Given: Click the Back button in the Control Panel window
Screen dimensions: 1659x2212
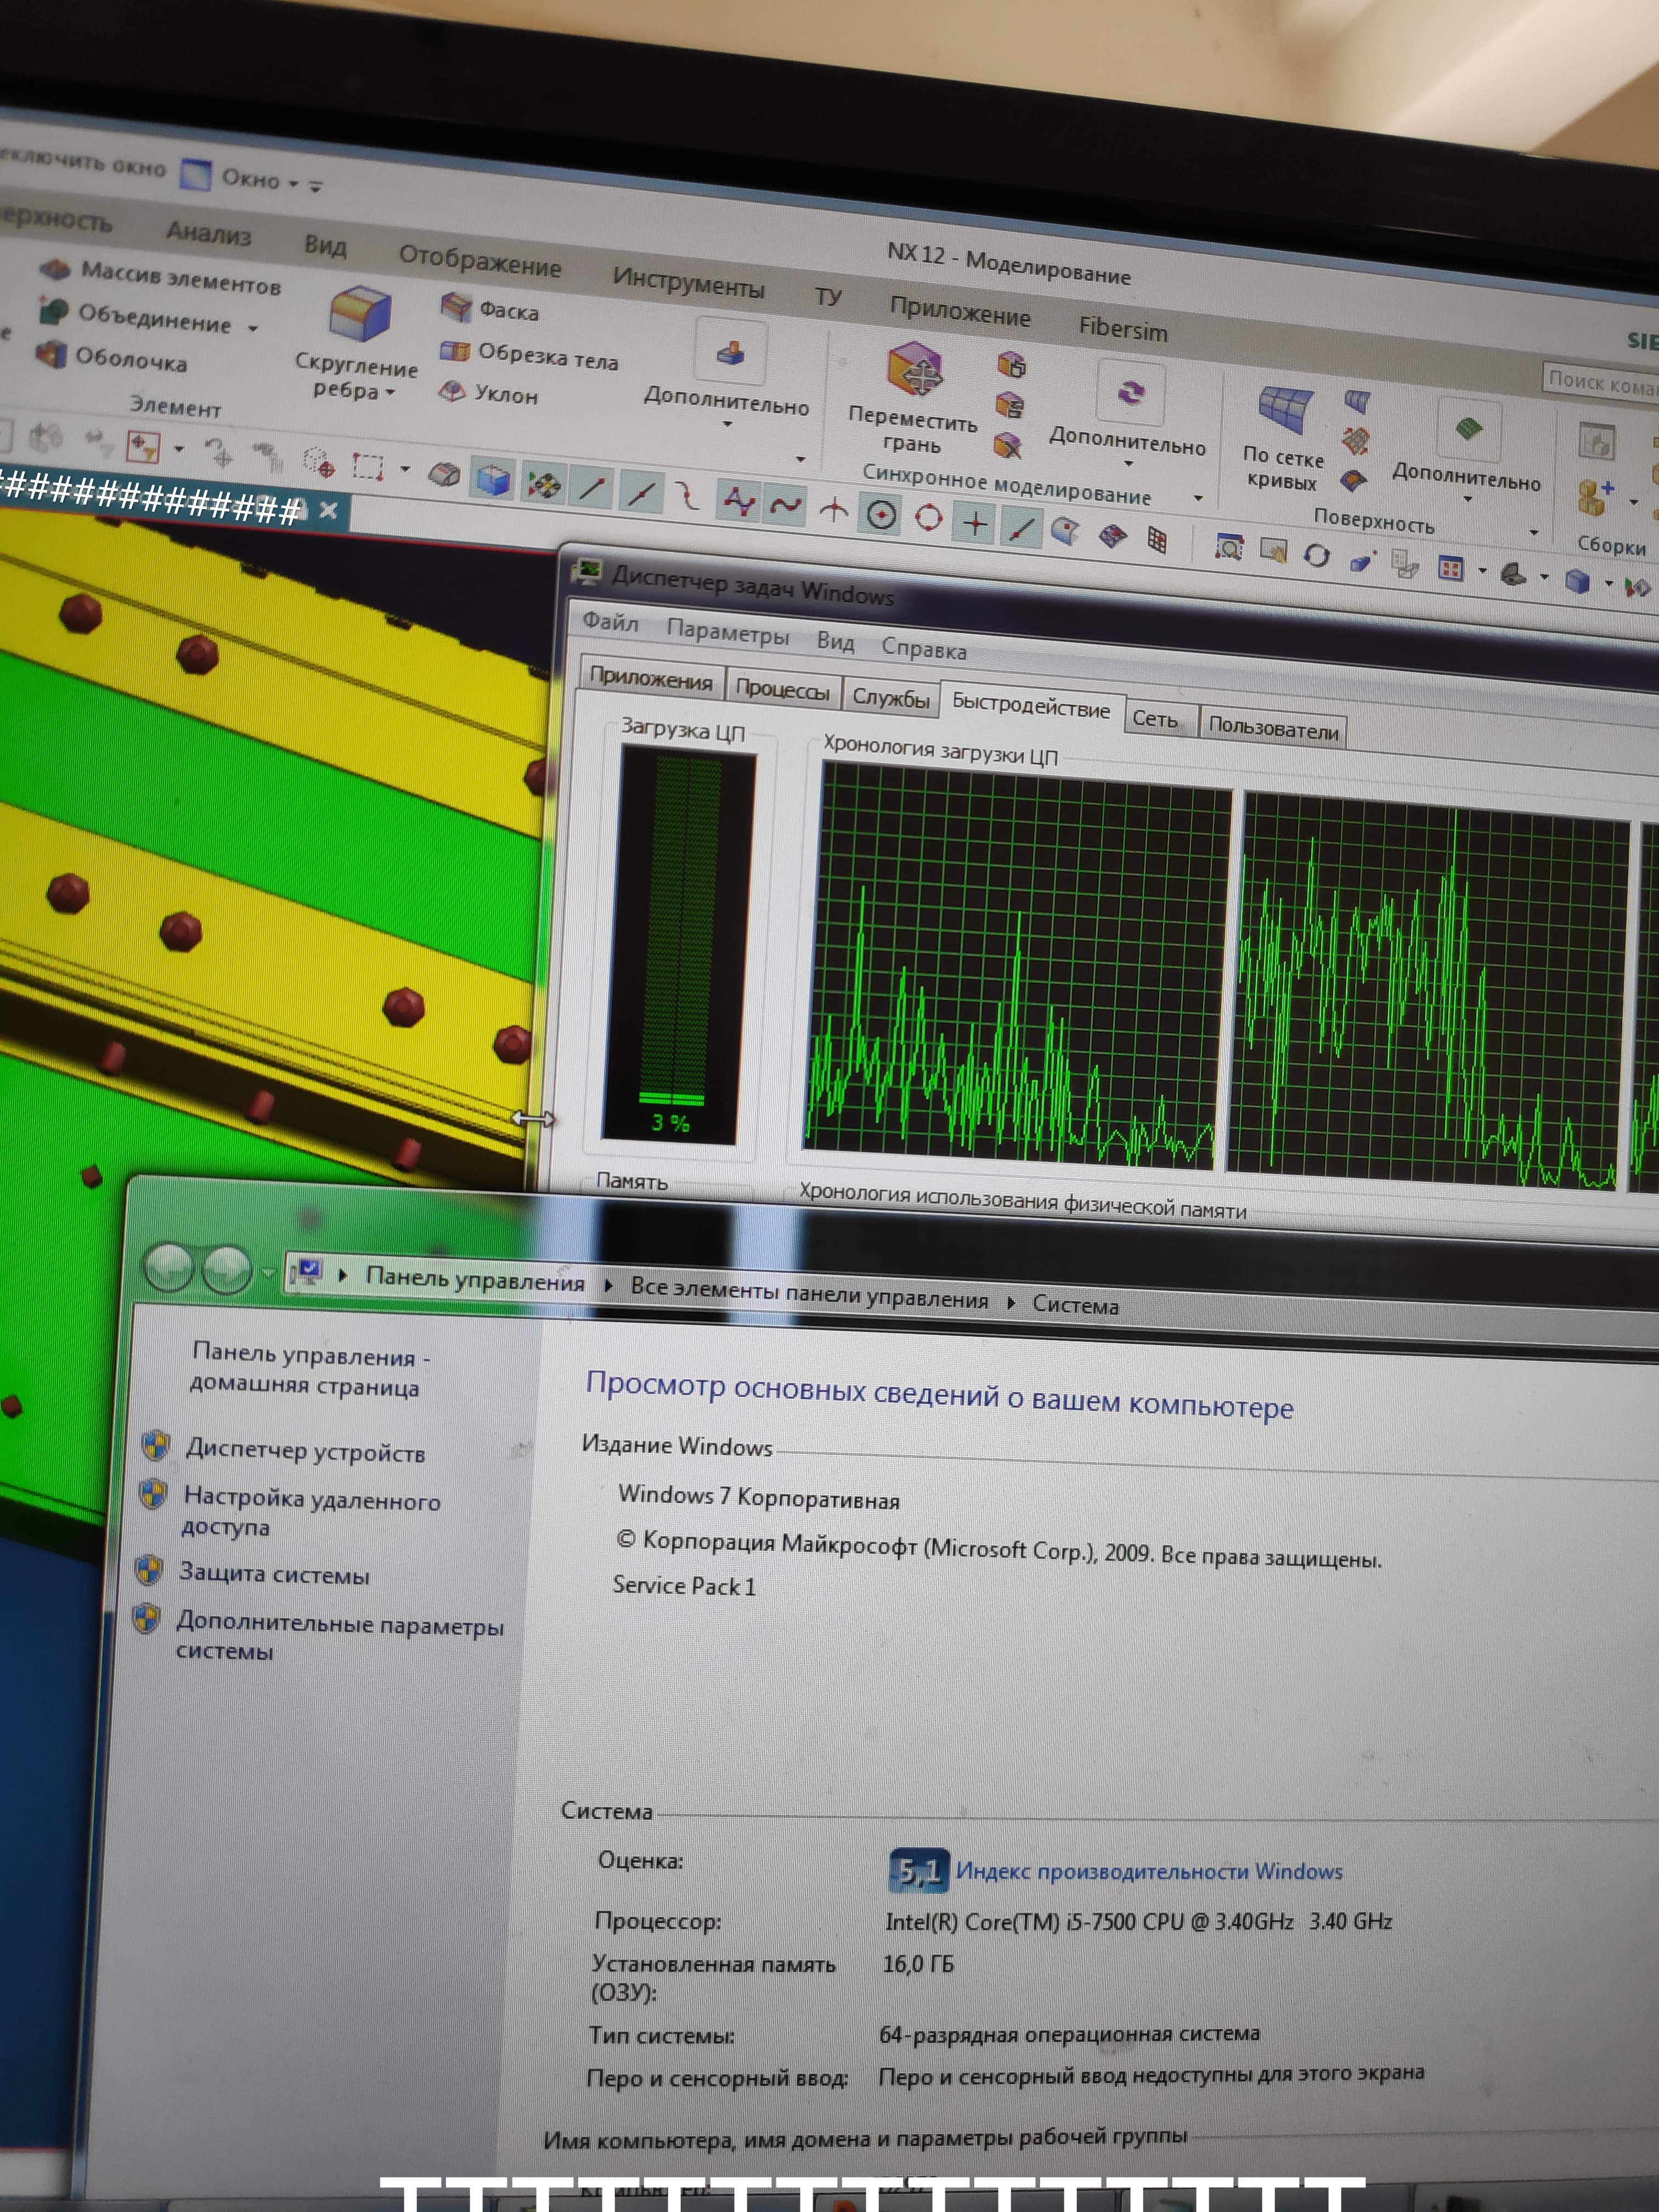Looking at the screenshot, I should pos(168,1268).
